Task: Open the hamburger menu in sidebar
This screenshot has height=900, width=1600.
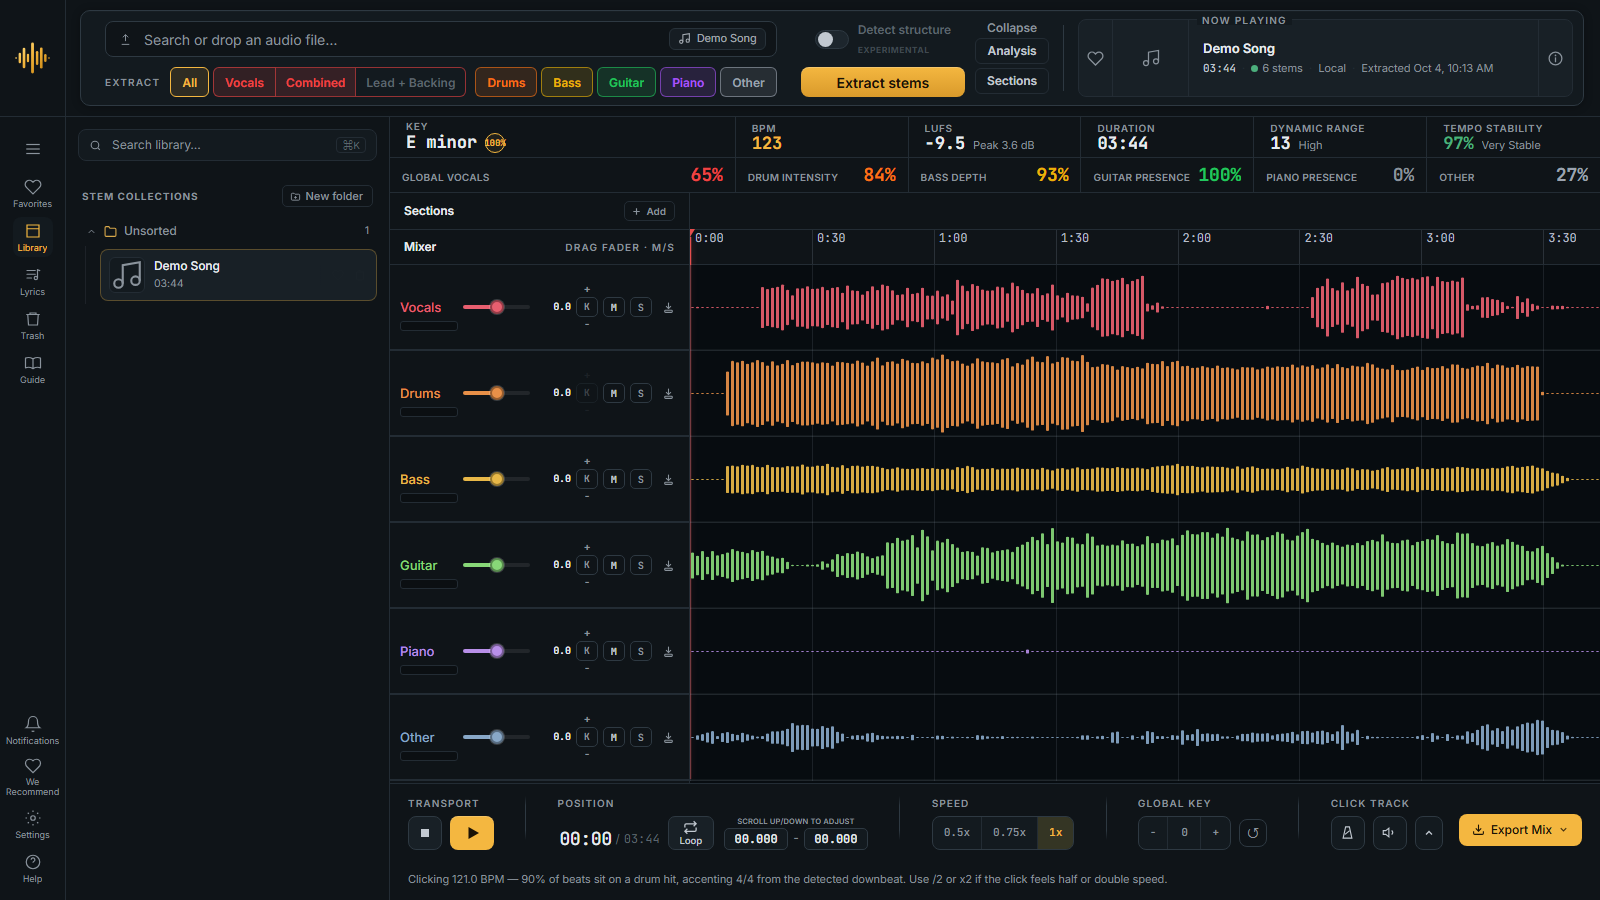Action: tap(33, 149)
